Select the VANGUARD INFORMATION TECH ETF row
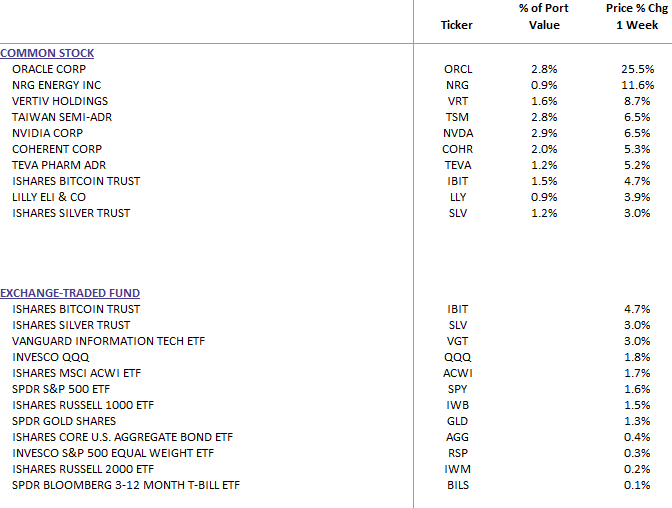672x508 pixels. (108, 341)
